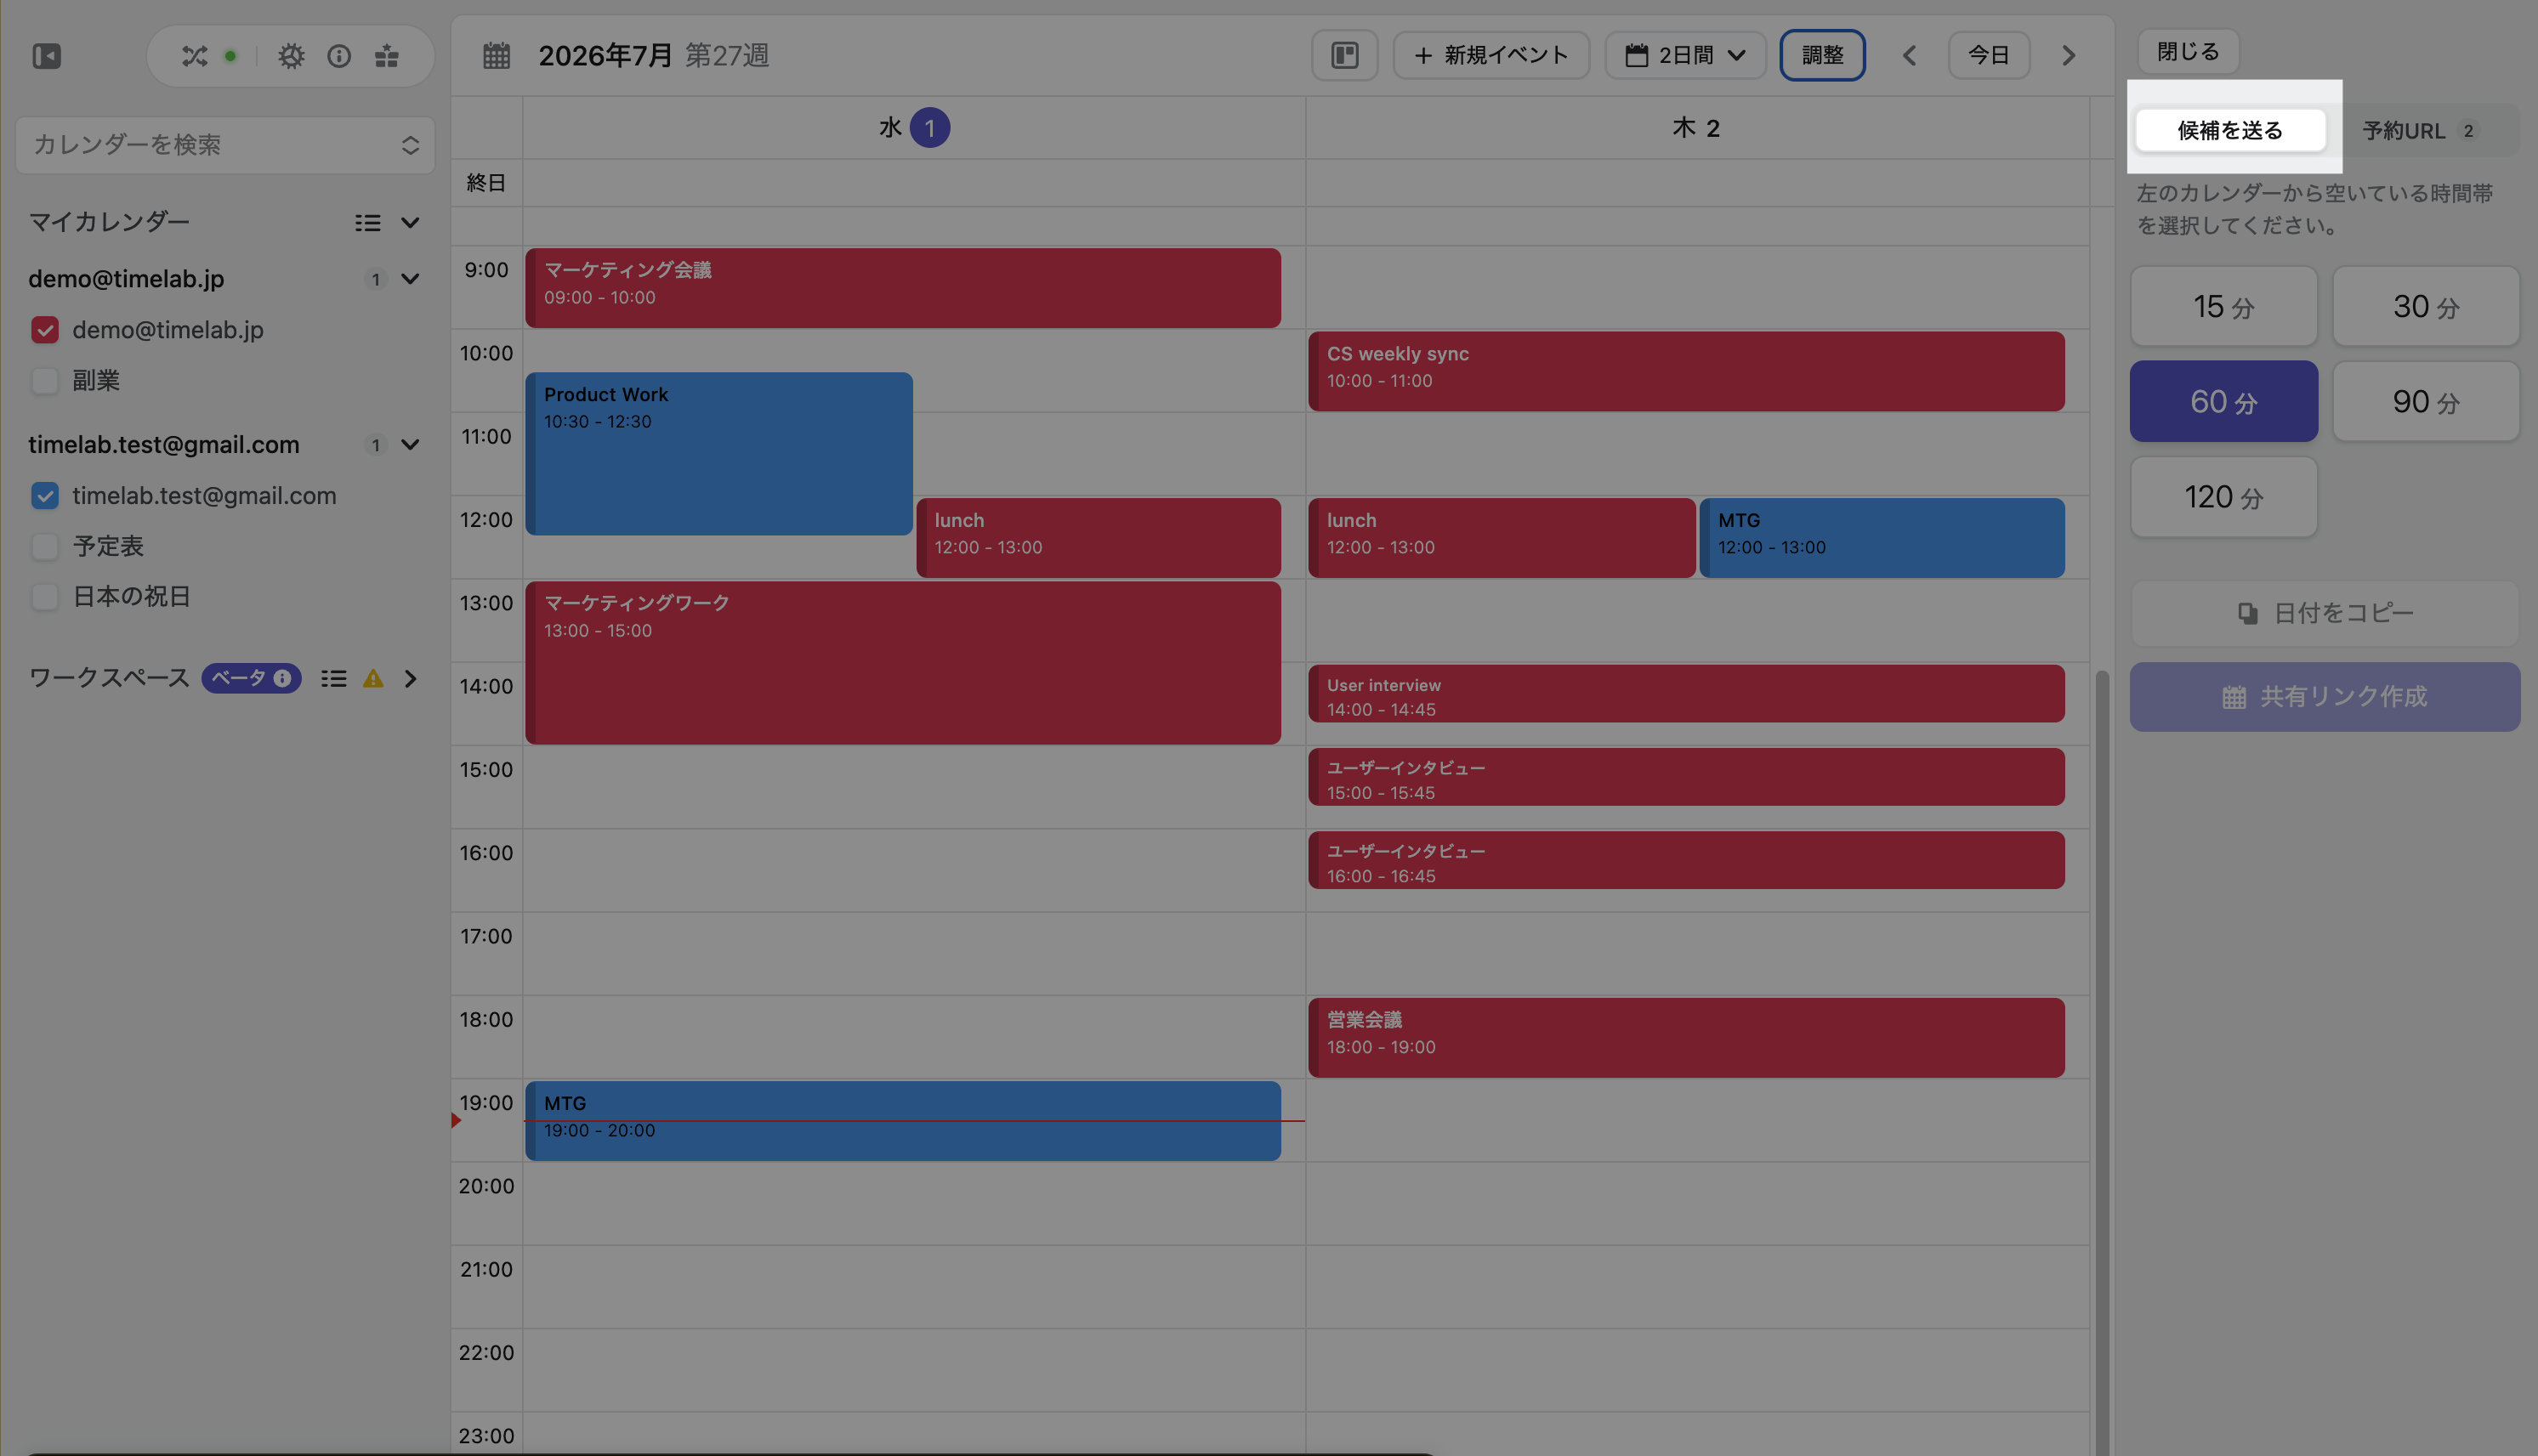Open the マイカレンダー list options icon
This screenshot has width=2538, height=1456.
click(368, 223)
